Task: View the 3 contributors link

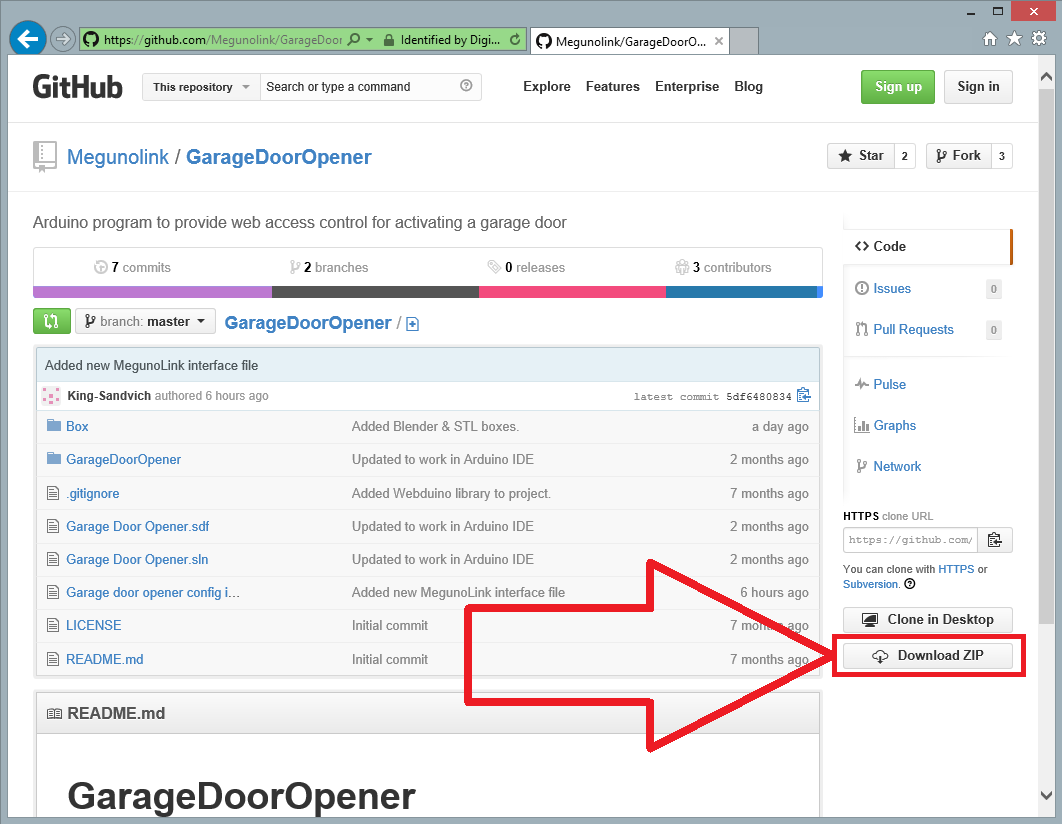Action: (x=723, y=267)
